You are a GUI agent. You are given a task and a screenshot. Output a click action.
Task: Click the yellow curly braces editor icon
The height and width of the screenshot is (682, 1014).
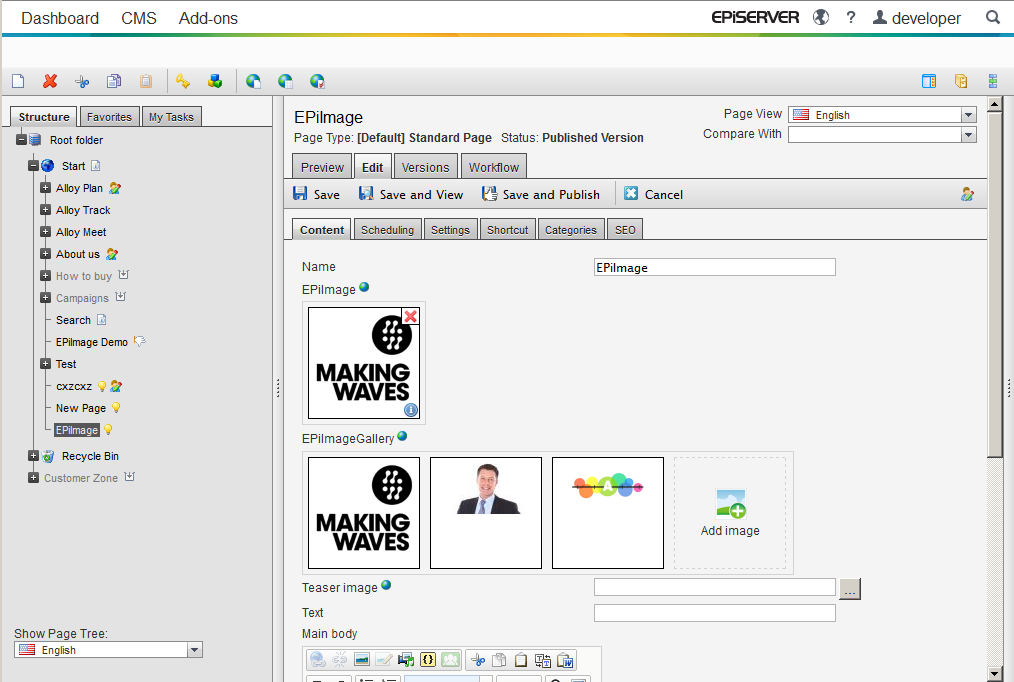pyautogui.click(x=428, y=660)
